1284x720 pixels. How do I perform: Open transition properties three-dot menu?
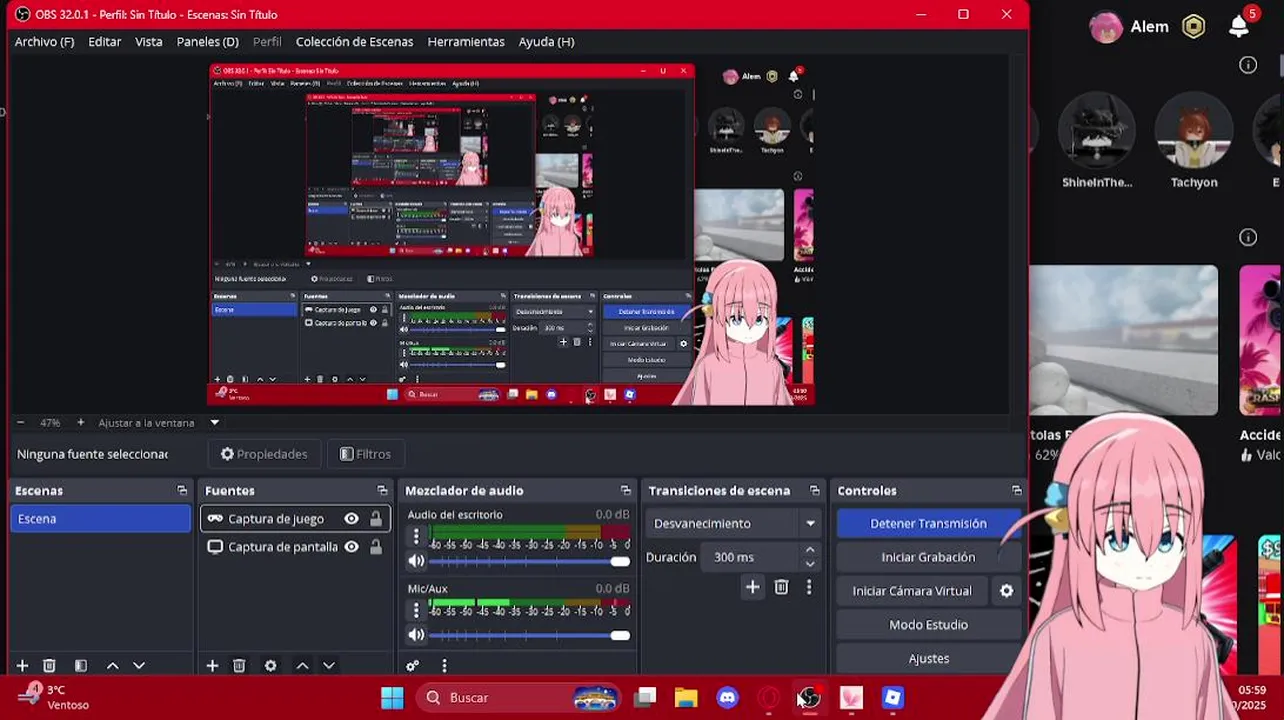tap(809, 588)
